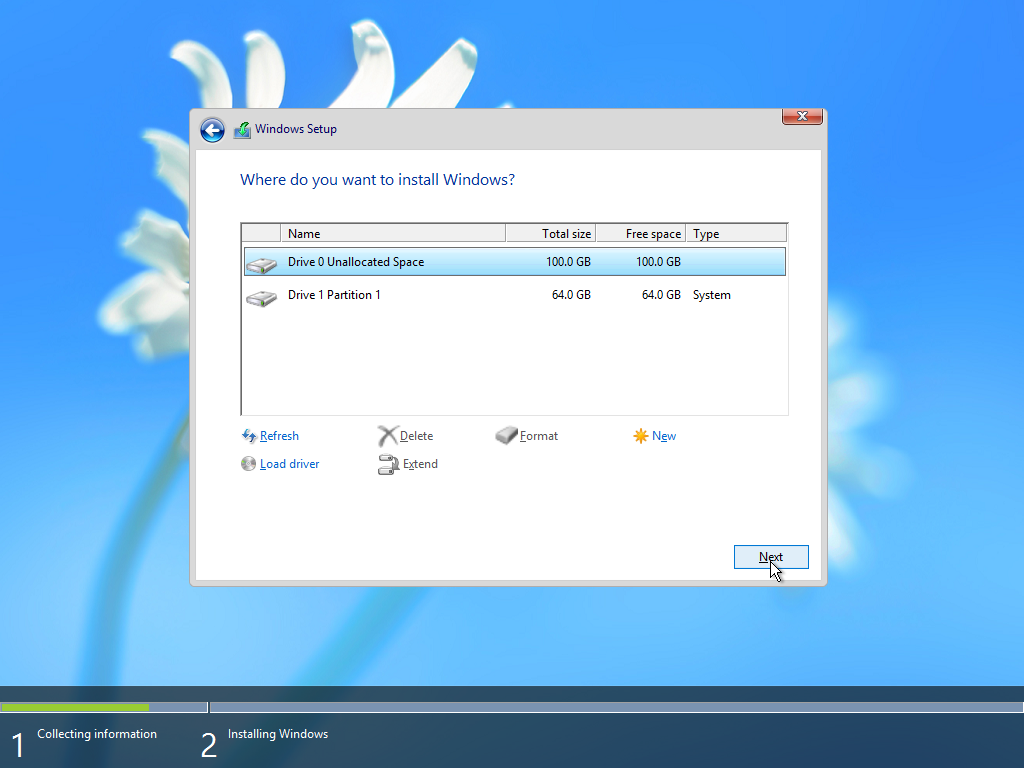
Task: Click the Drive 1 disk icon
Action: 262,298
